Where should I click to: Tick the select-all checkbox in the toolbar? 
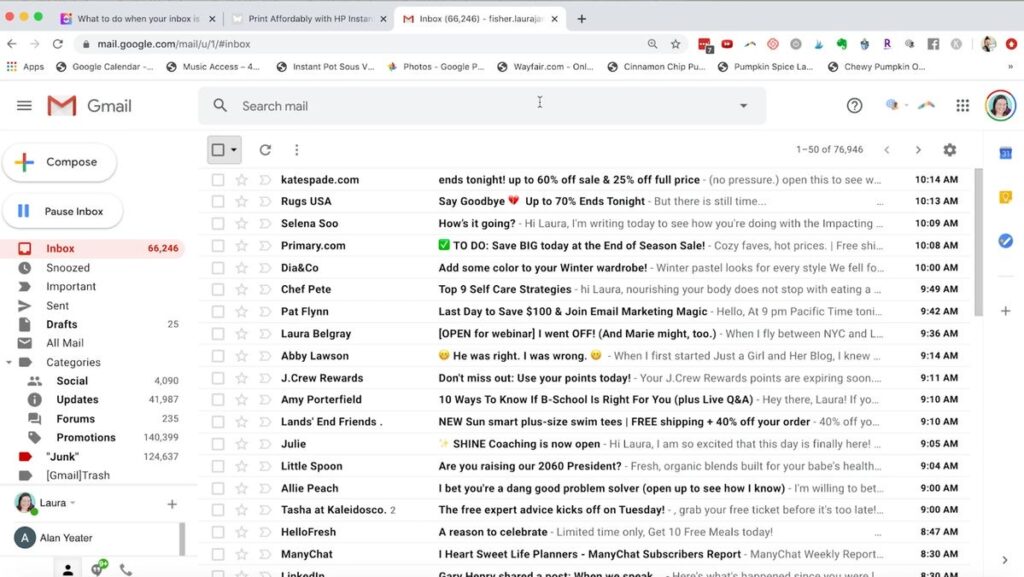(x=218, y=149)
